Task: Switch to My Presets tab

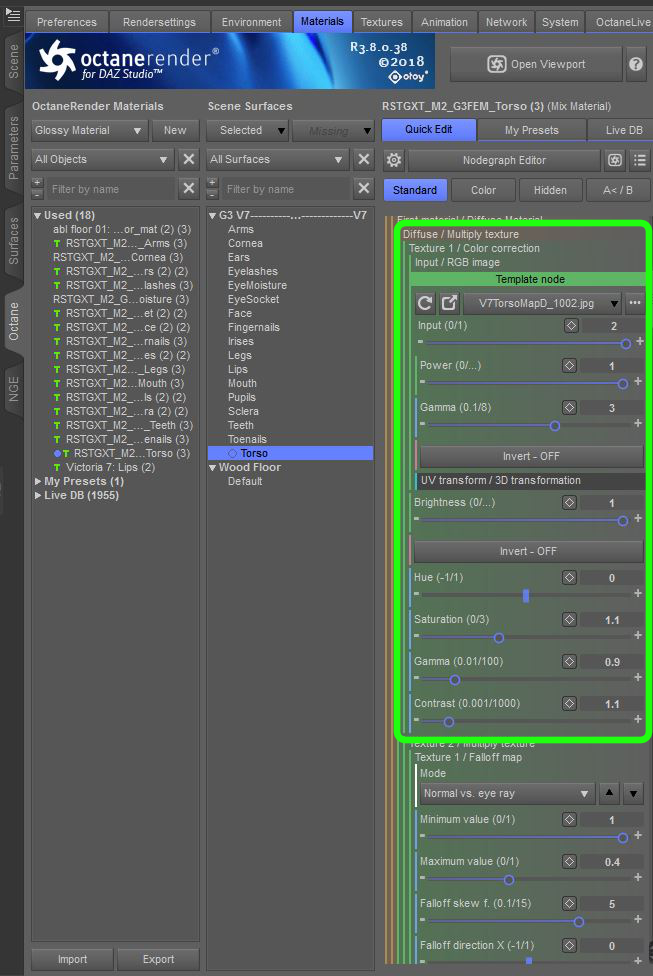Action: point(532,130)
